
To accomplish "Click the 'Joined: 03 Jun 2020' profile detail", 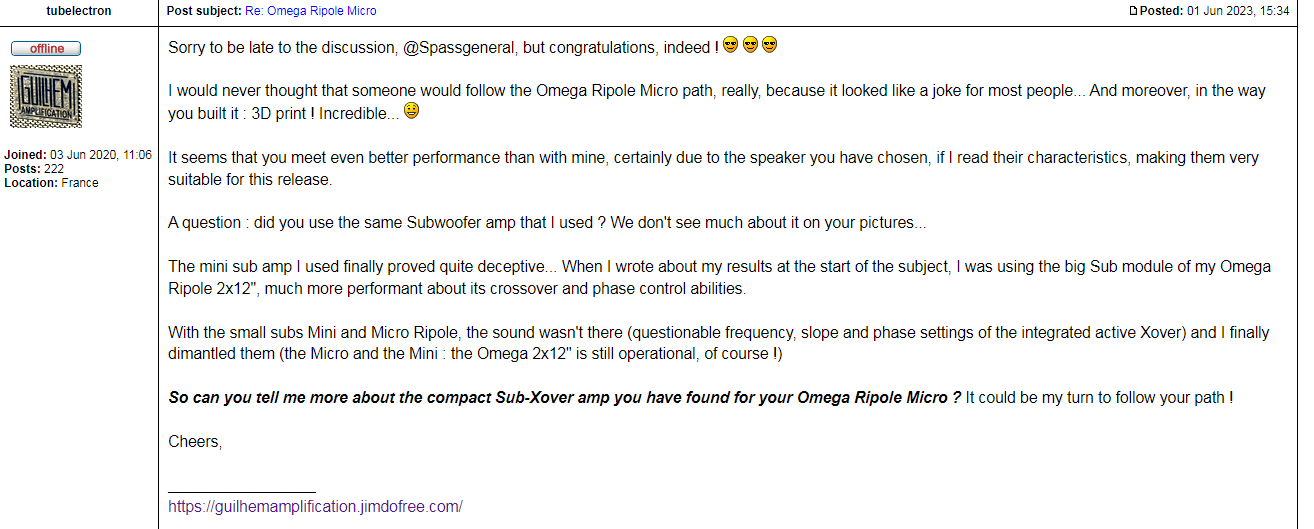I will [x=78, y=155].
